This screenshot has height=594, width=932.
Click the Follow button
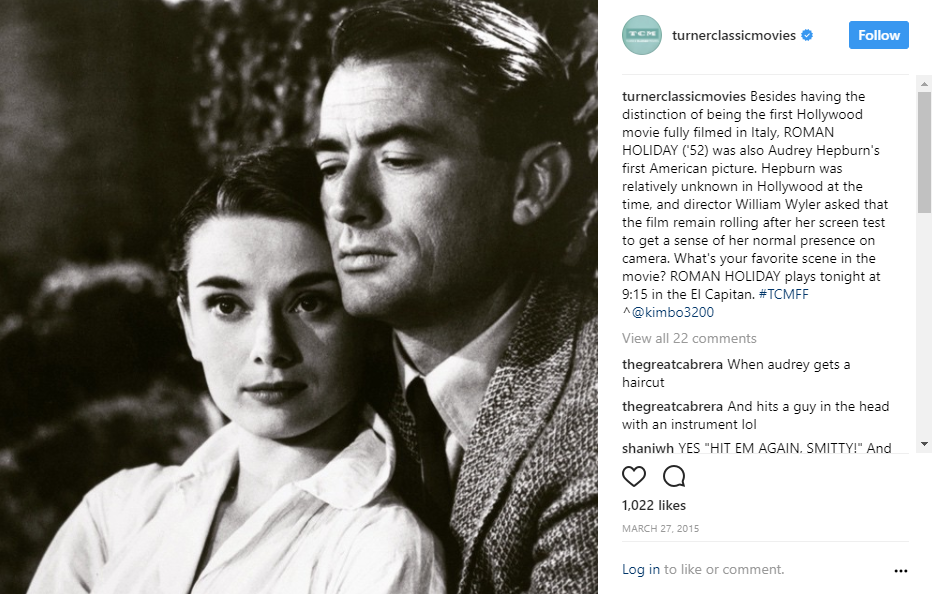(x=879, y=35)
